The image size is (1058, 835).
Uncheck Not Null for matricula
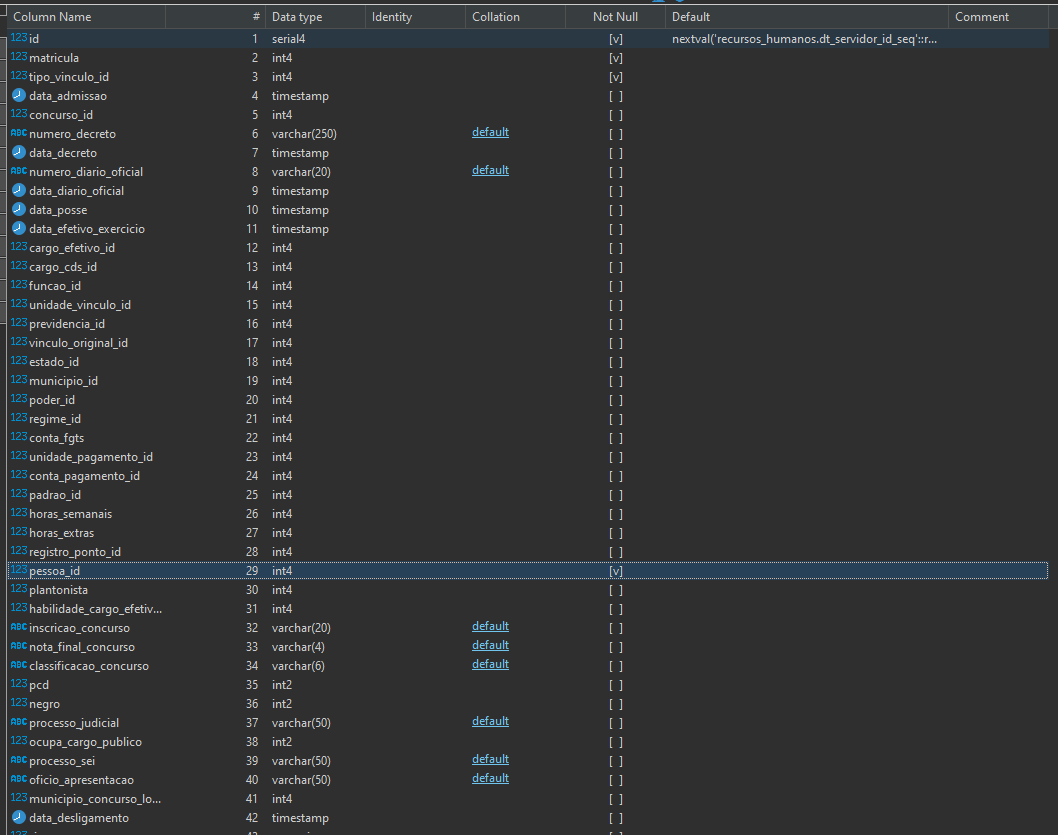tap(615, 58)
